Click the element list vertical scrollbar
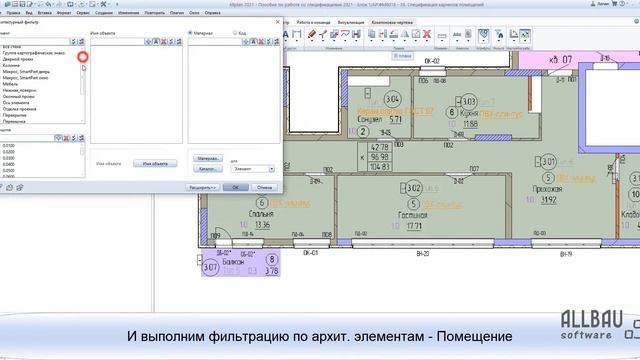The image size is (640, 360). [x=82, y=84]
